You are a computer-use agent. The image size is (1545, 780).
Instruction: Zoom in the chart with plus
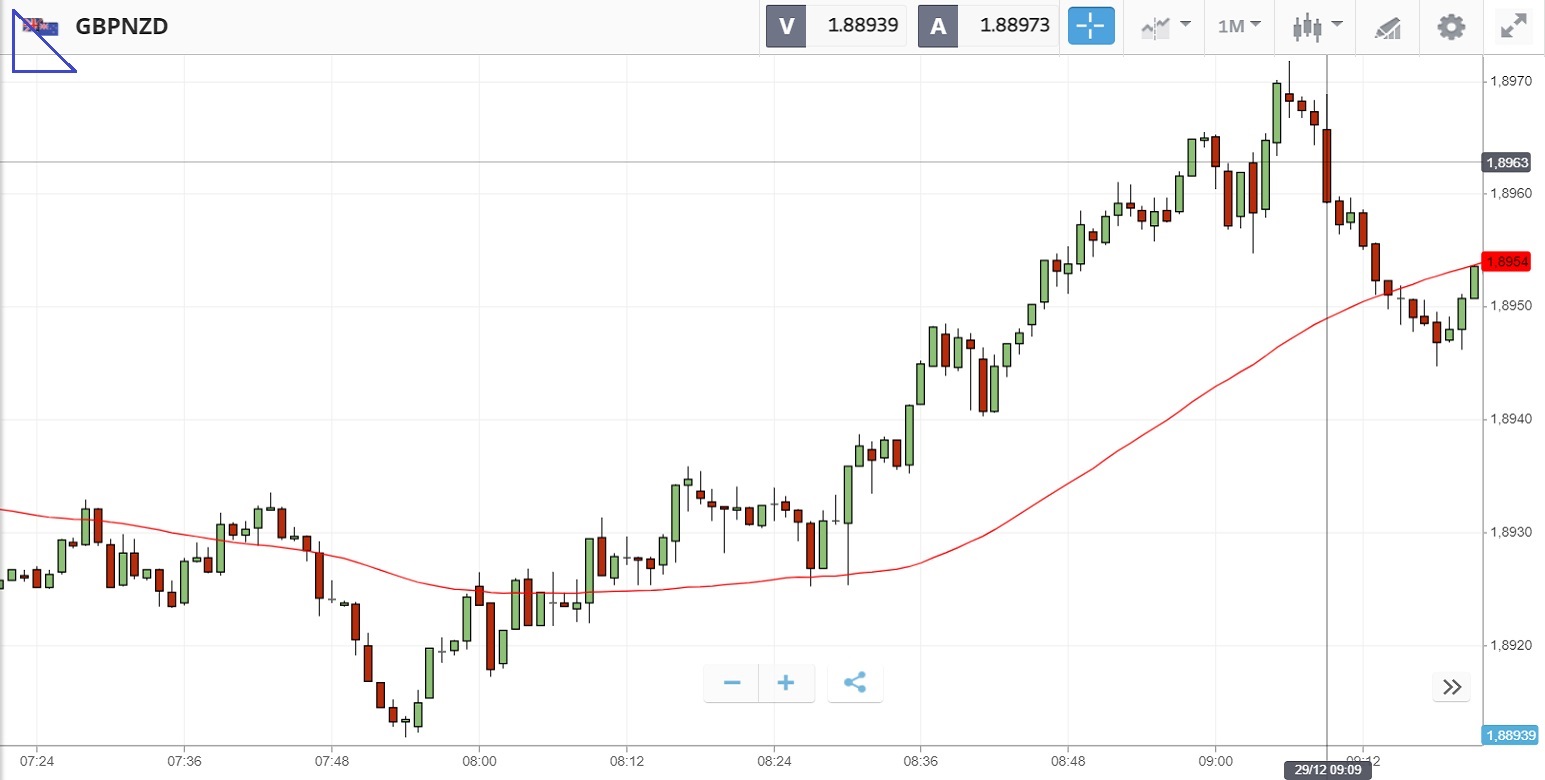(786, 684)
